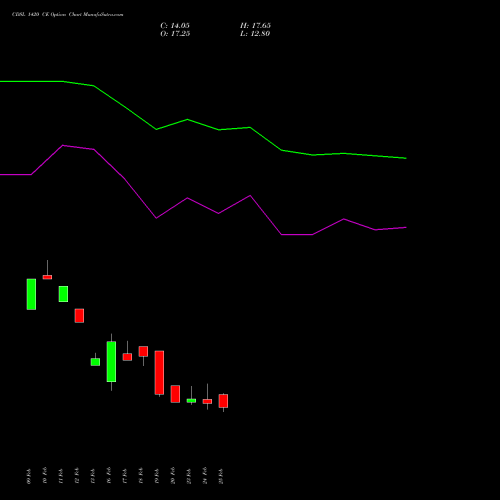Click the high value 'H: 17.65'
The image size is (500, 500).
click(x=255, y=26)
